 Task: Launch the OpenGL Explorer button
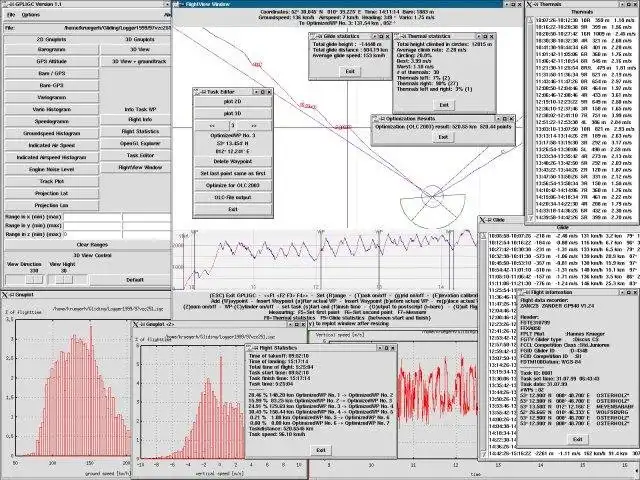pyautogui.click(x=140, y=143)
